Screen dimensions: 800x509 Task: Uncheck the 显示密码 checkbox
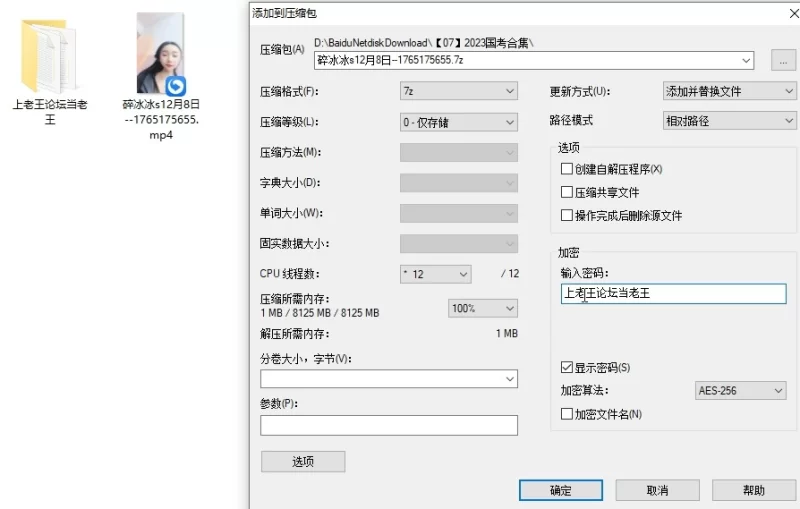click(566, 367)
